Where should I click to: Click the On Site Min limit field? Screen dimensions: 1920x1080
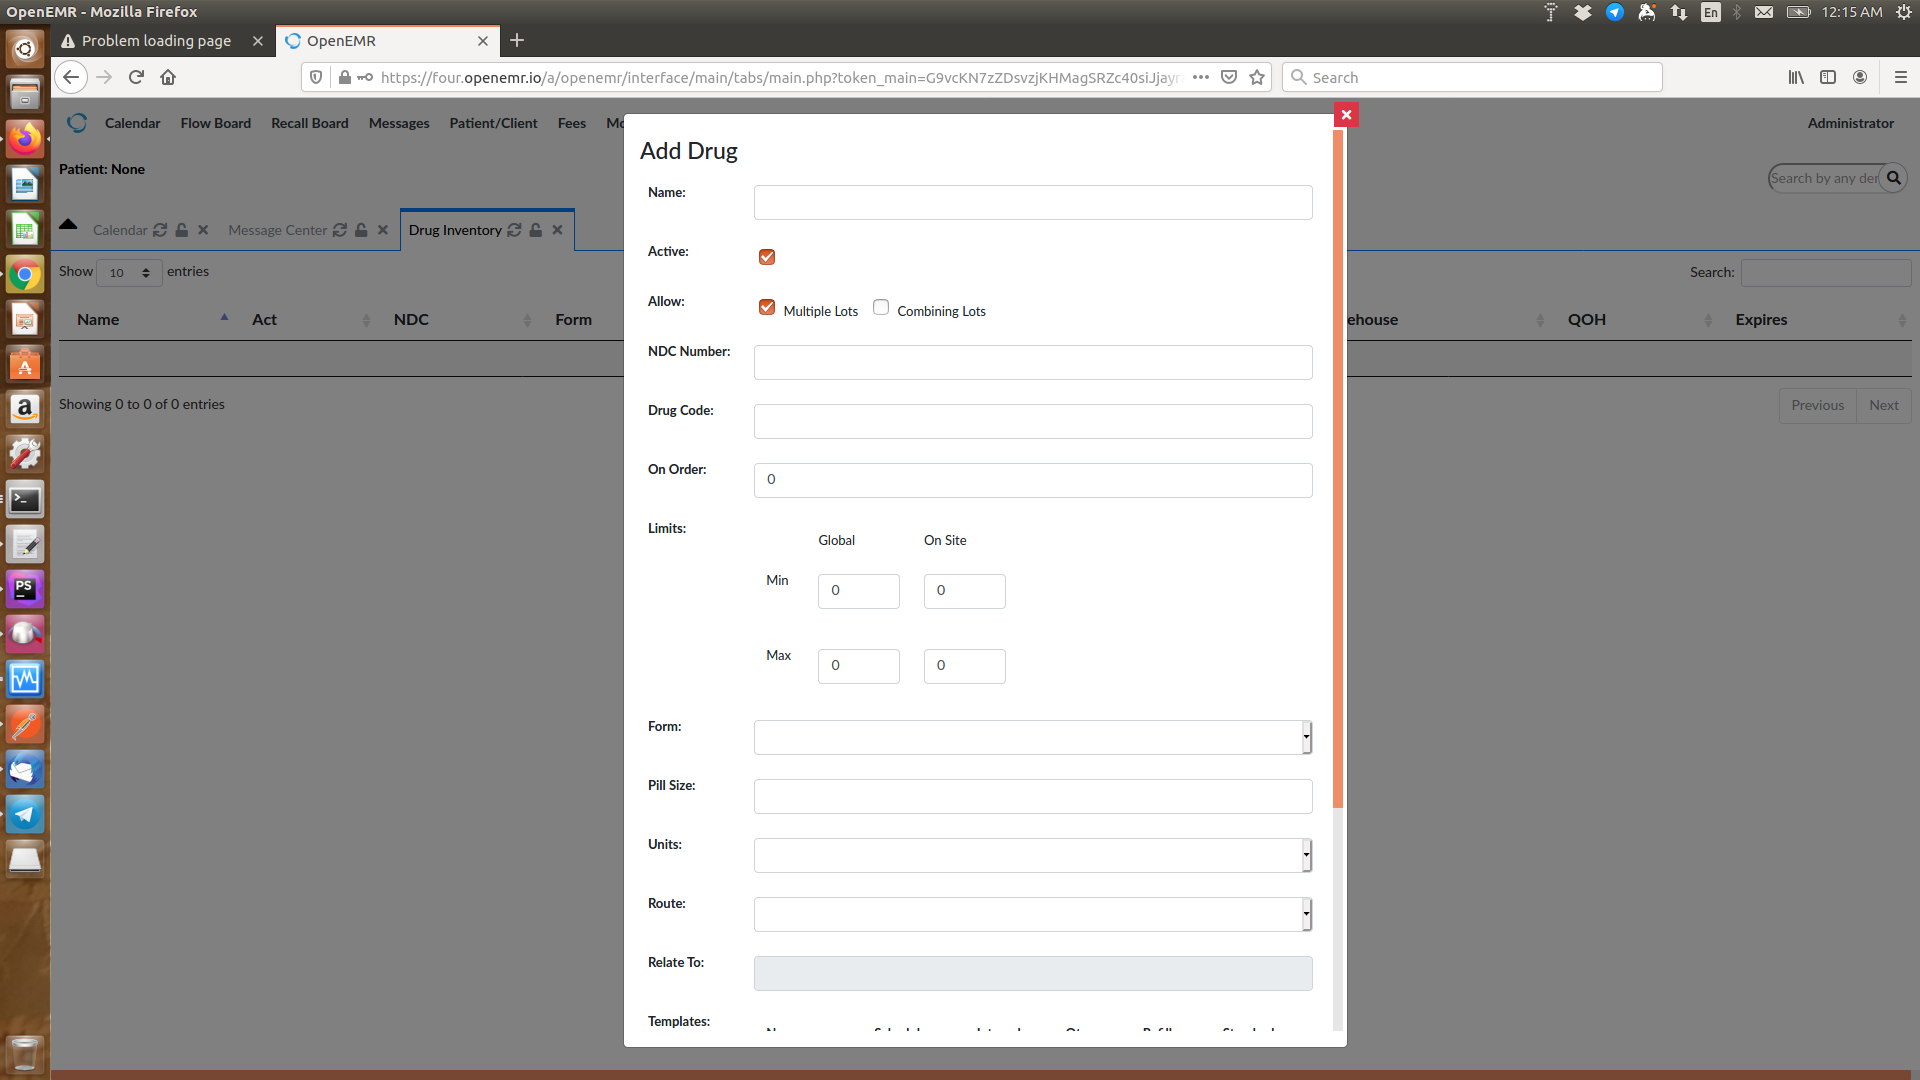coord(965,591)
